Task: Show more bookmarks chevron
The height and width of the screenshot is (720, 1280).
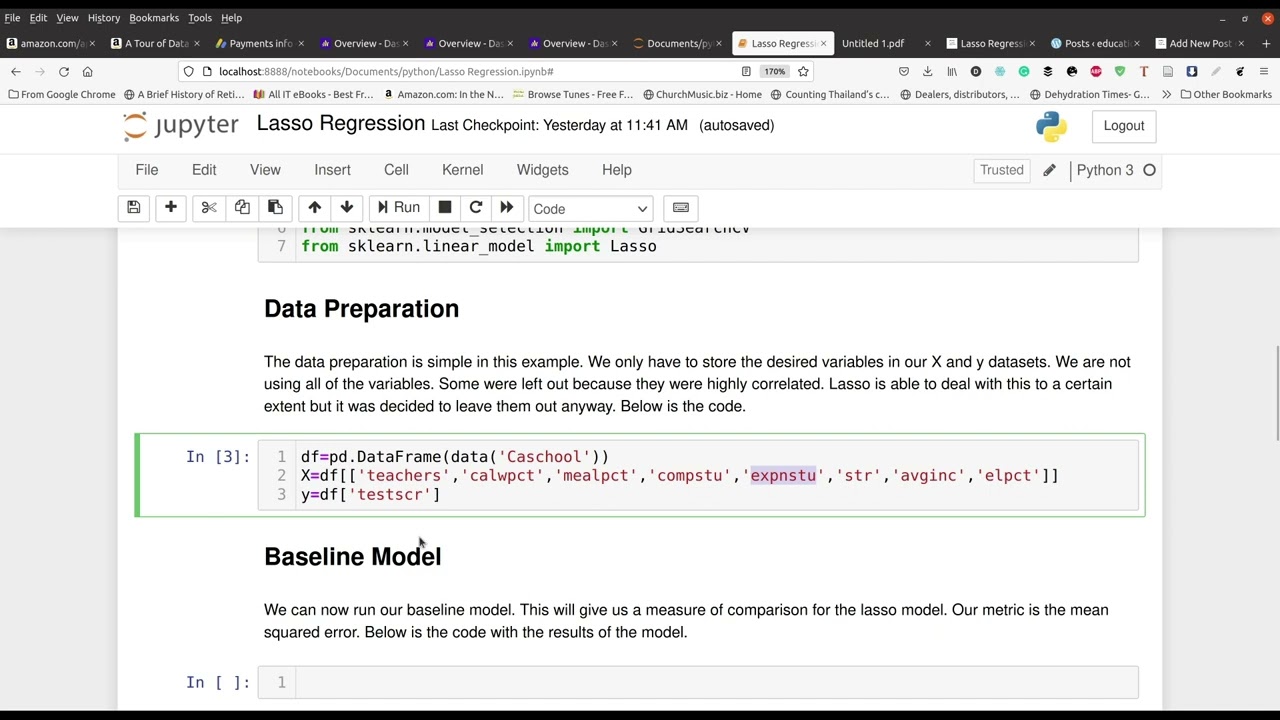Action: pos(1166,95)
